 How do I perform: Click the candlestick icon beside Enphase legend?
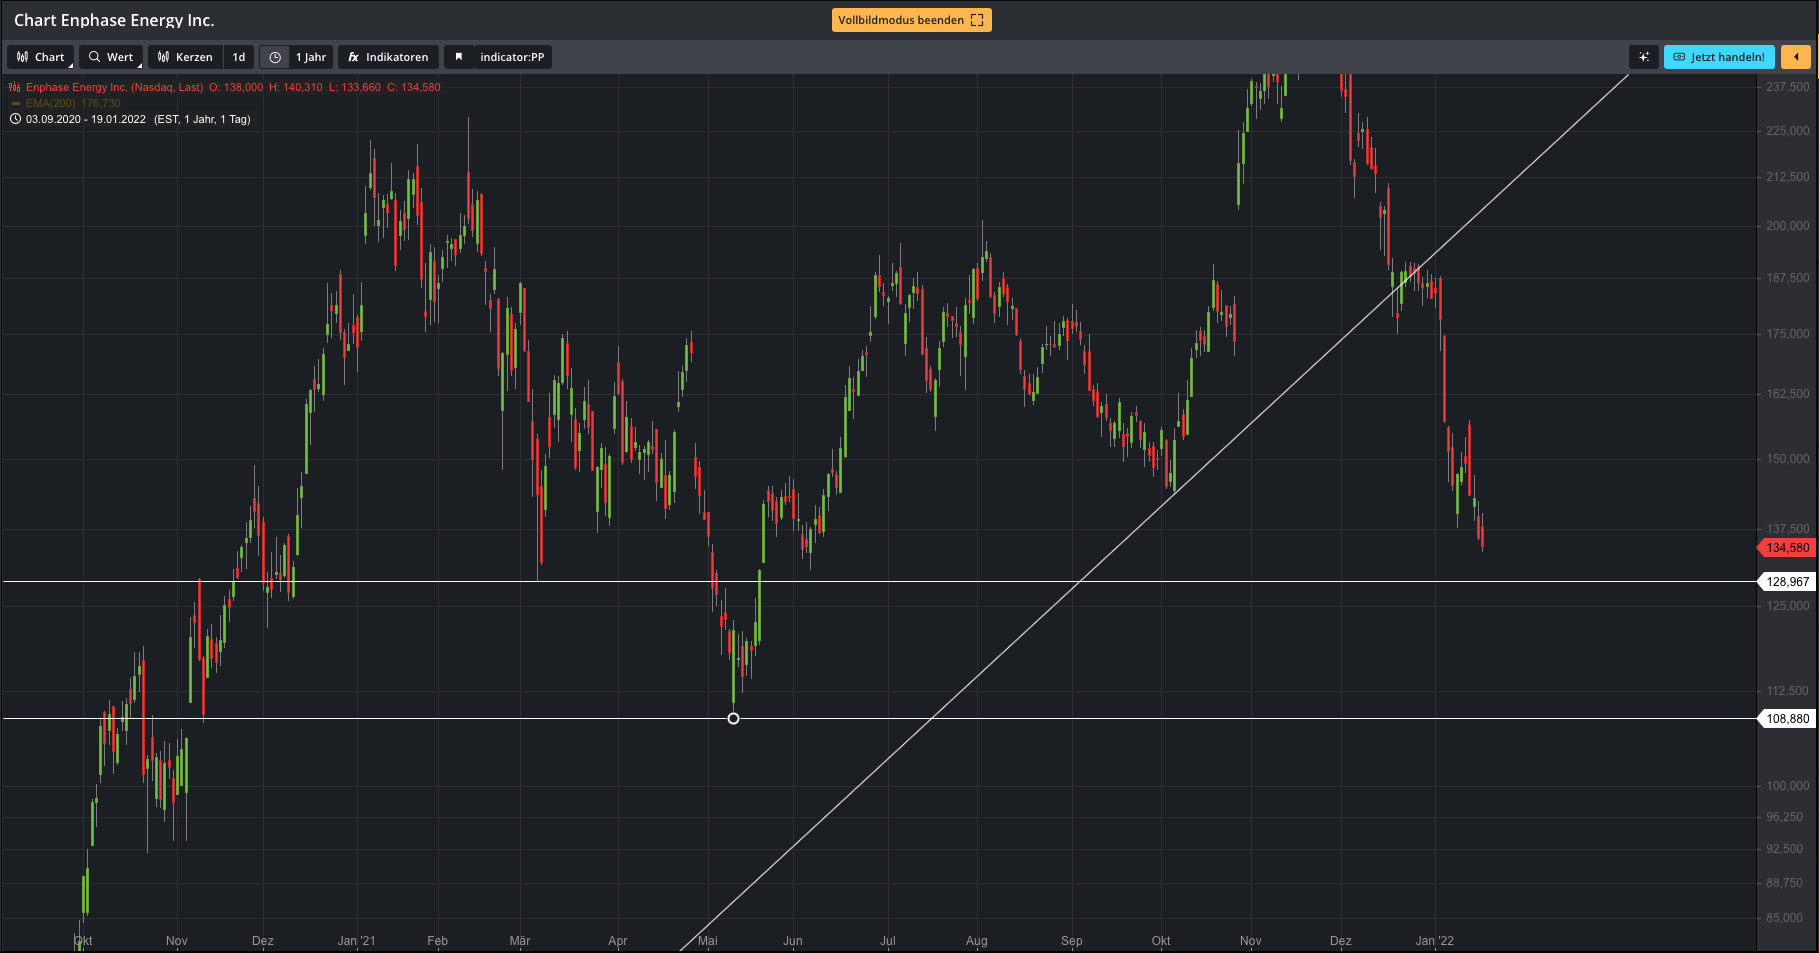(x=15, y=87)
